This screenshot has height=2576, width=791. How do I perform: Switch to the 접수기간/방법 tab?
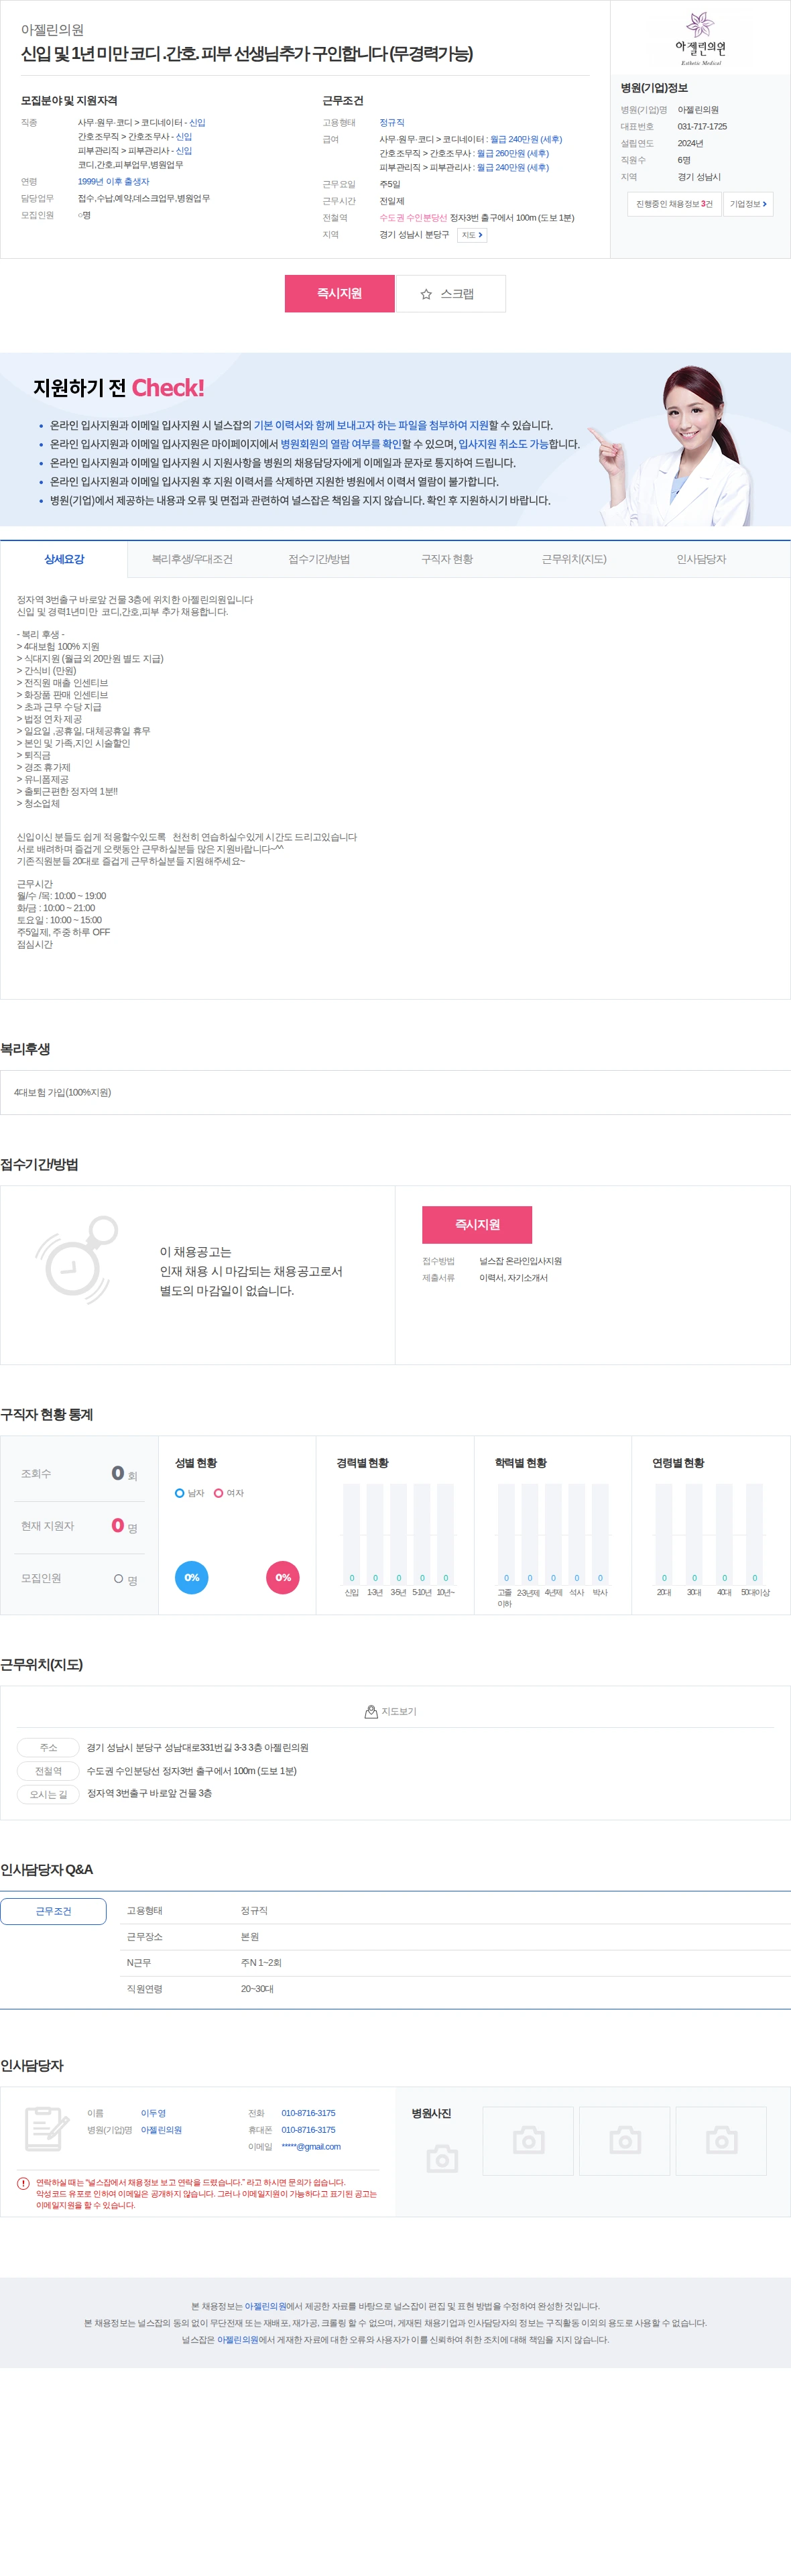(x=319, y=559)
